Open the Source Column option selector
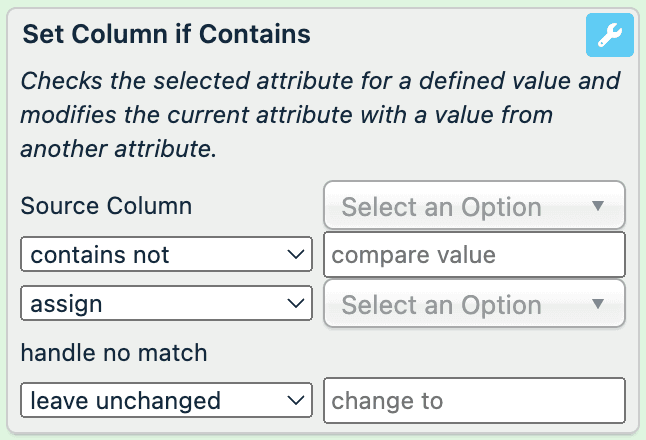The width and height of the screenshot is (646, 440). point(475,207)
